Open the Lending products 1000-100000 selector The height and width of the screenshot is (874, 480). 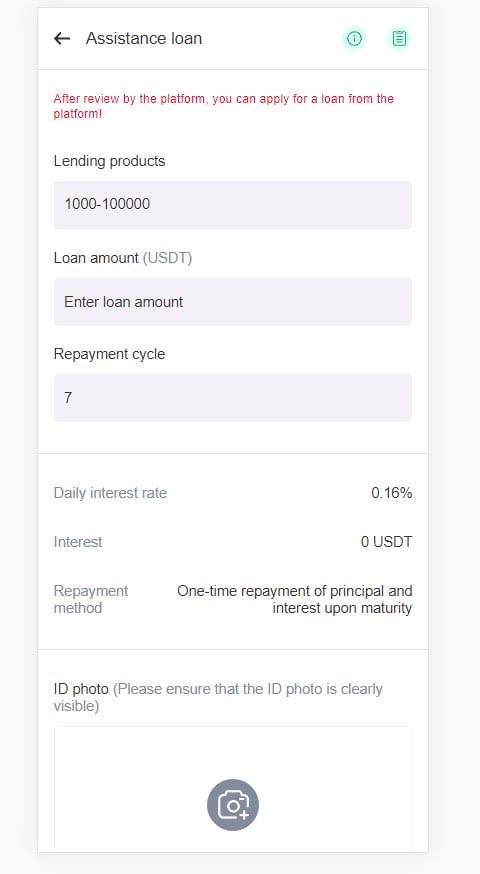point(233,205)
